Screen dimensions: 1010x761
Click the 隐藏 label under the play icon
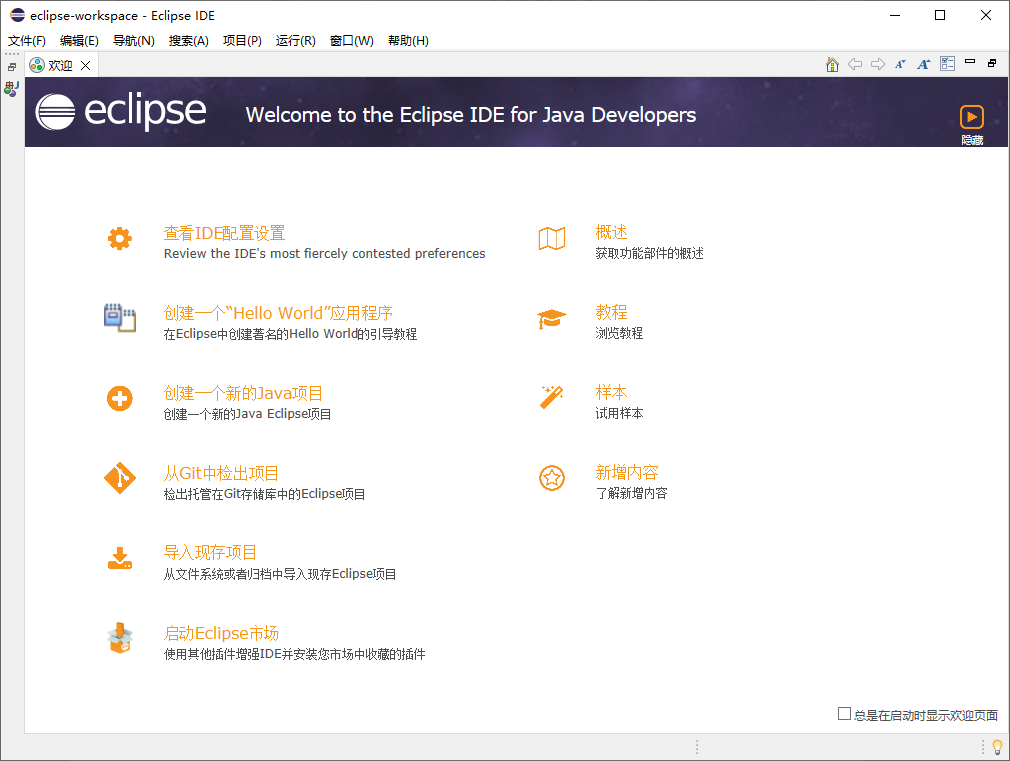coord(972,140)
